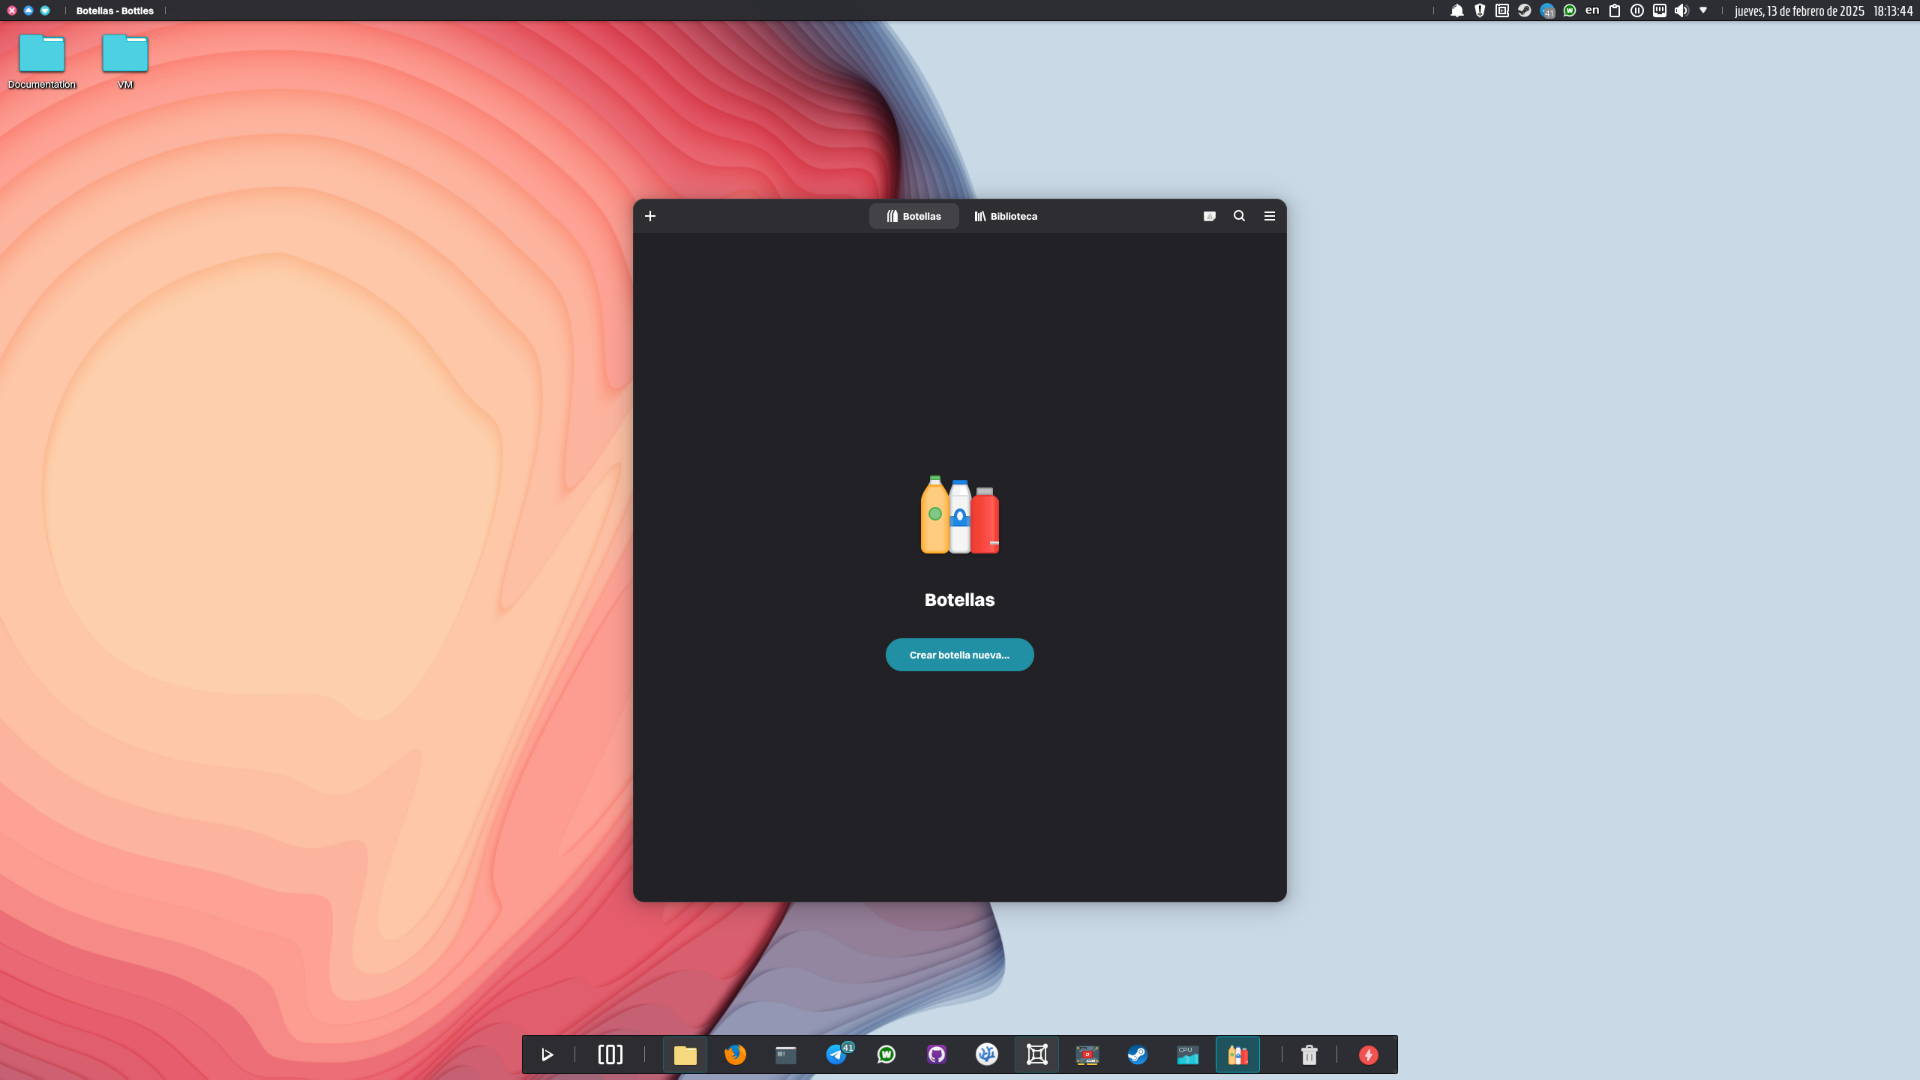Click the shield alert tray icon
Screen dimensions: 1920x1080
tap(1480, 11)
